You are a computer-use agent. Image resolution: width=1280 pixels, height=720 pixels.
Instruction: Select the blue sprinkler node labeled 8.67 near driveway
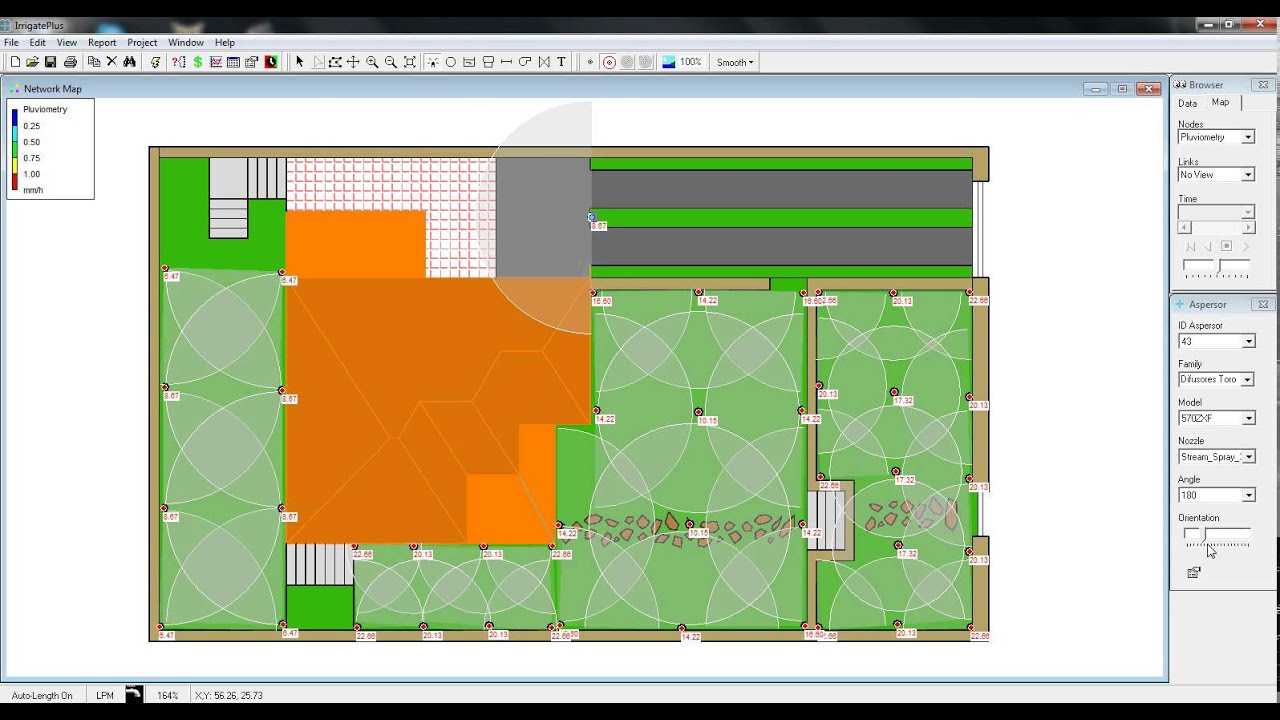(x=592, y=217)
